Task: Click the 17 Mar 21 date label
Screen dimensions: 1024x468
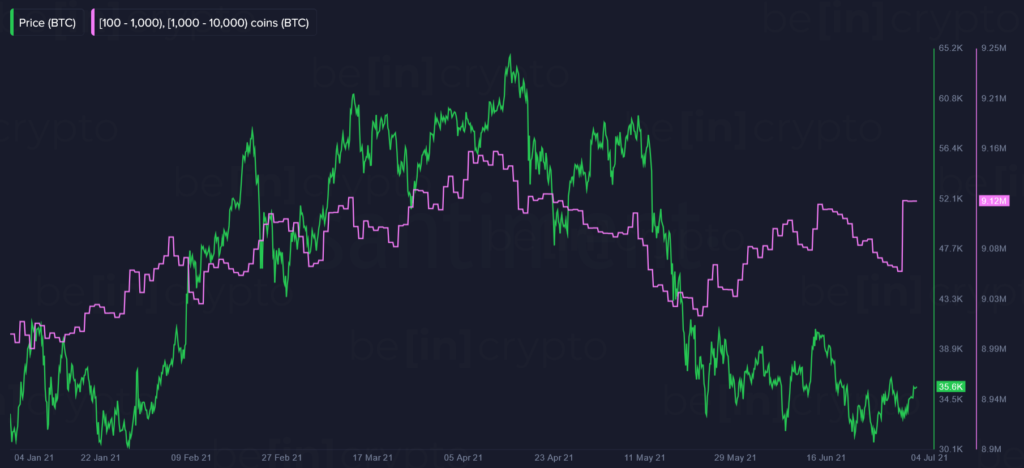Action: (374, 458)
